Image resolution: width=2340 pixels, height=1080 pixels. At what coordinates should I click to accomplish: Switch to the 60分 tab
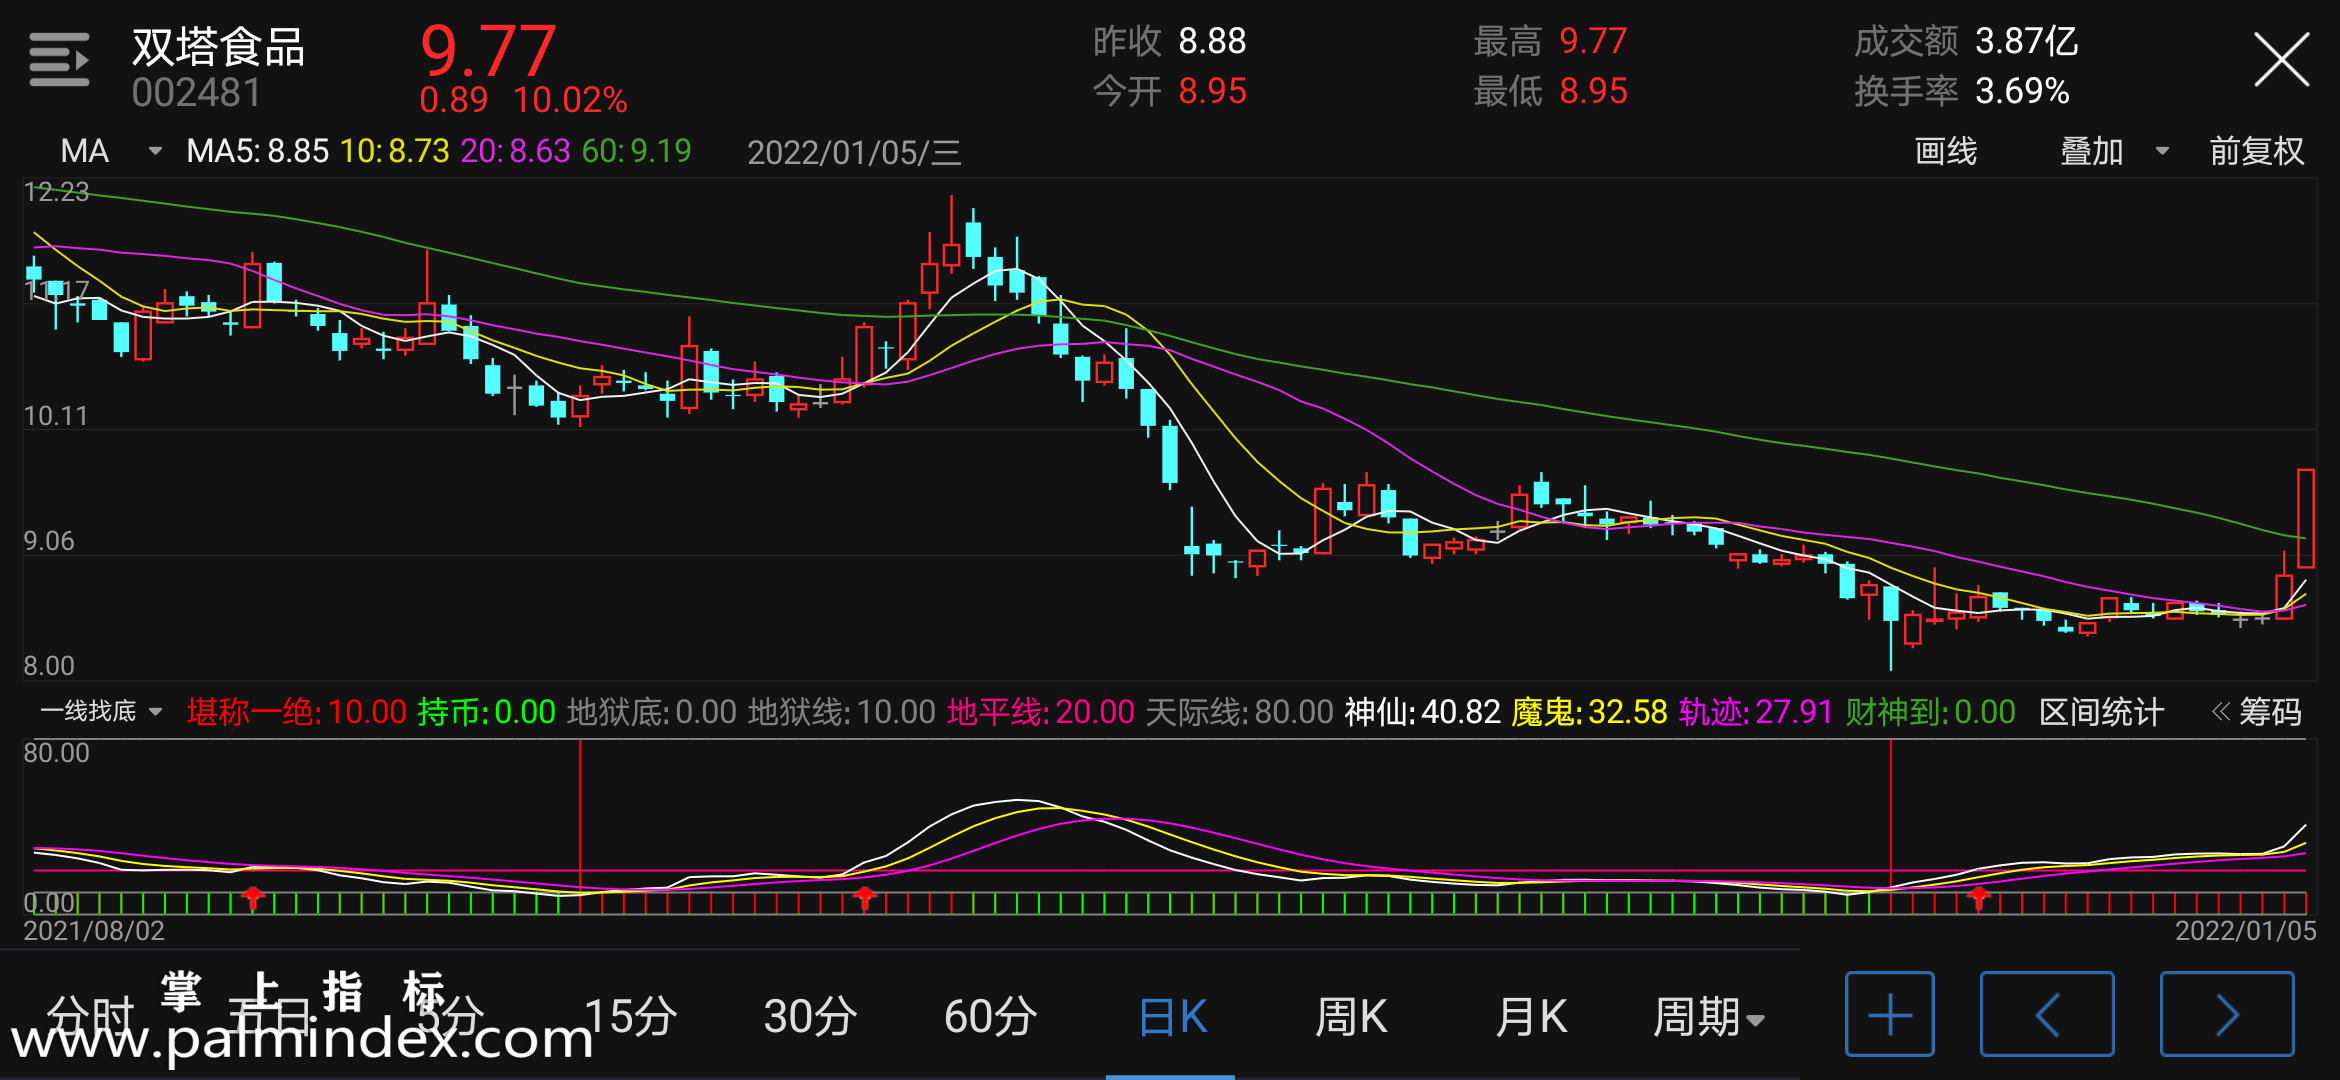(990, 1017)
